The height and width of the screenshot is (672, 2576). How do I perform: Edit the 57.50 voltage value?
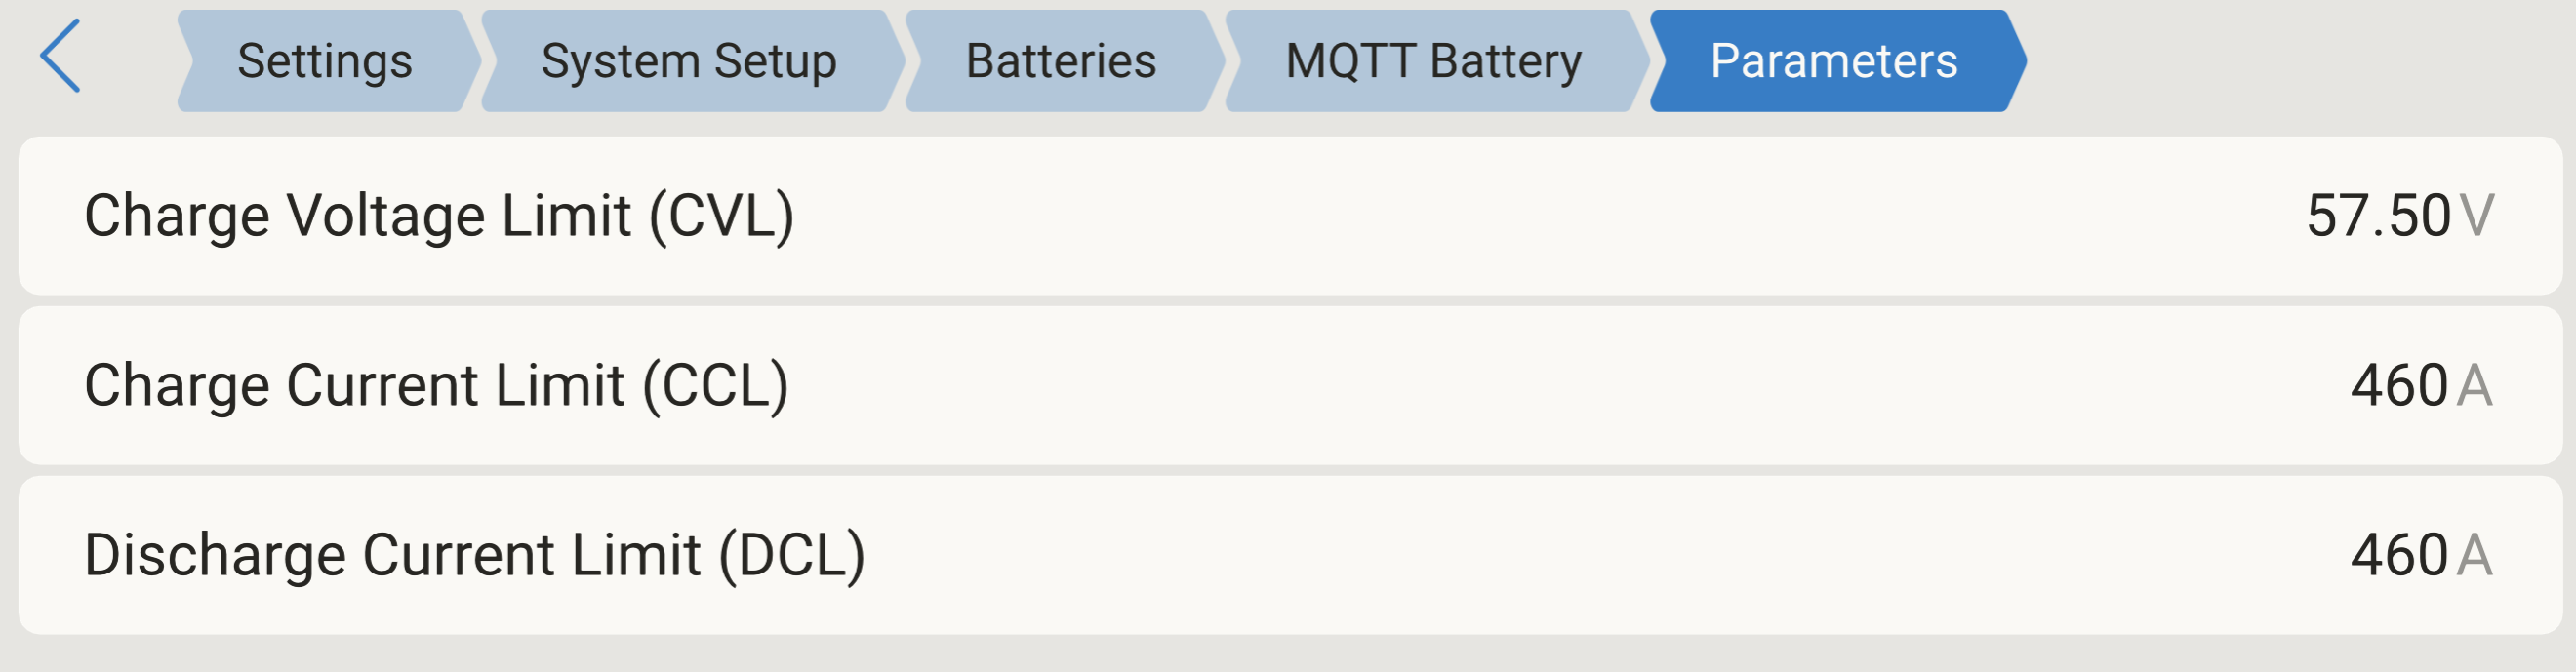click(x=2378, y=216)
